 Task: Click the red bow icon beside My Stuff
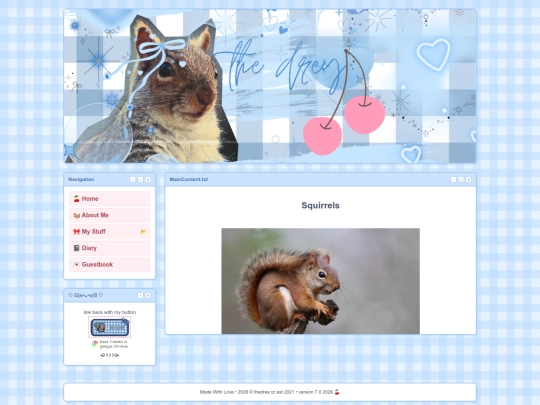(76, 232)
